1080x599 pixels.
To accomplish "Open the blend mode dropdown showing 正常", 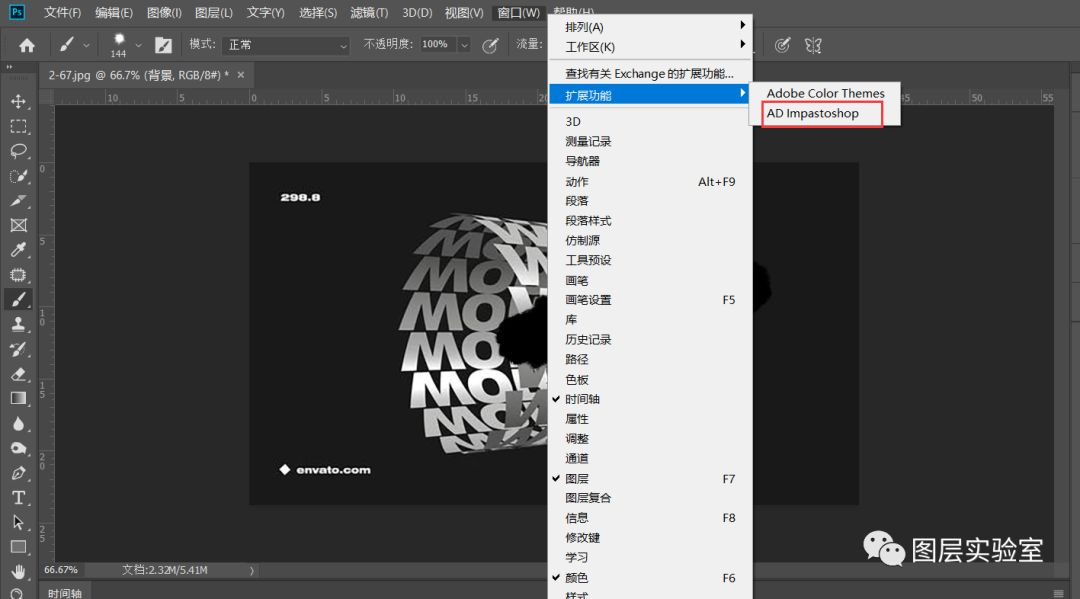I will pos(287,45).
